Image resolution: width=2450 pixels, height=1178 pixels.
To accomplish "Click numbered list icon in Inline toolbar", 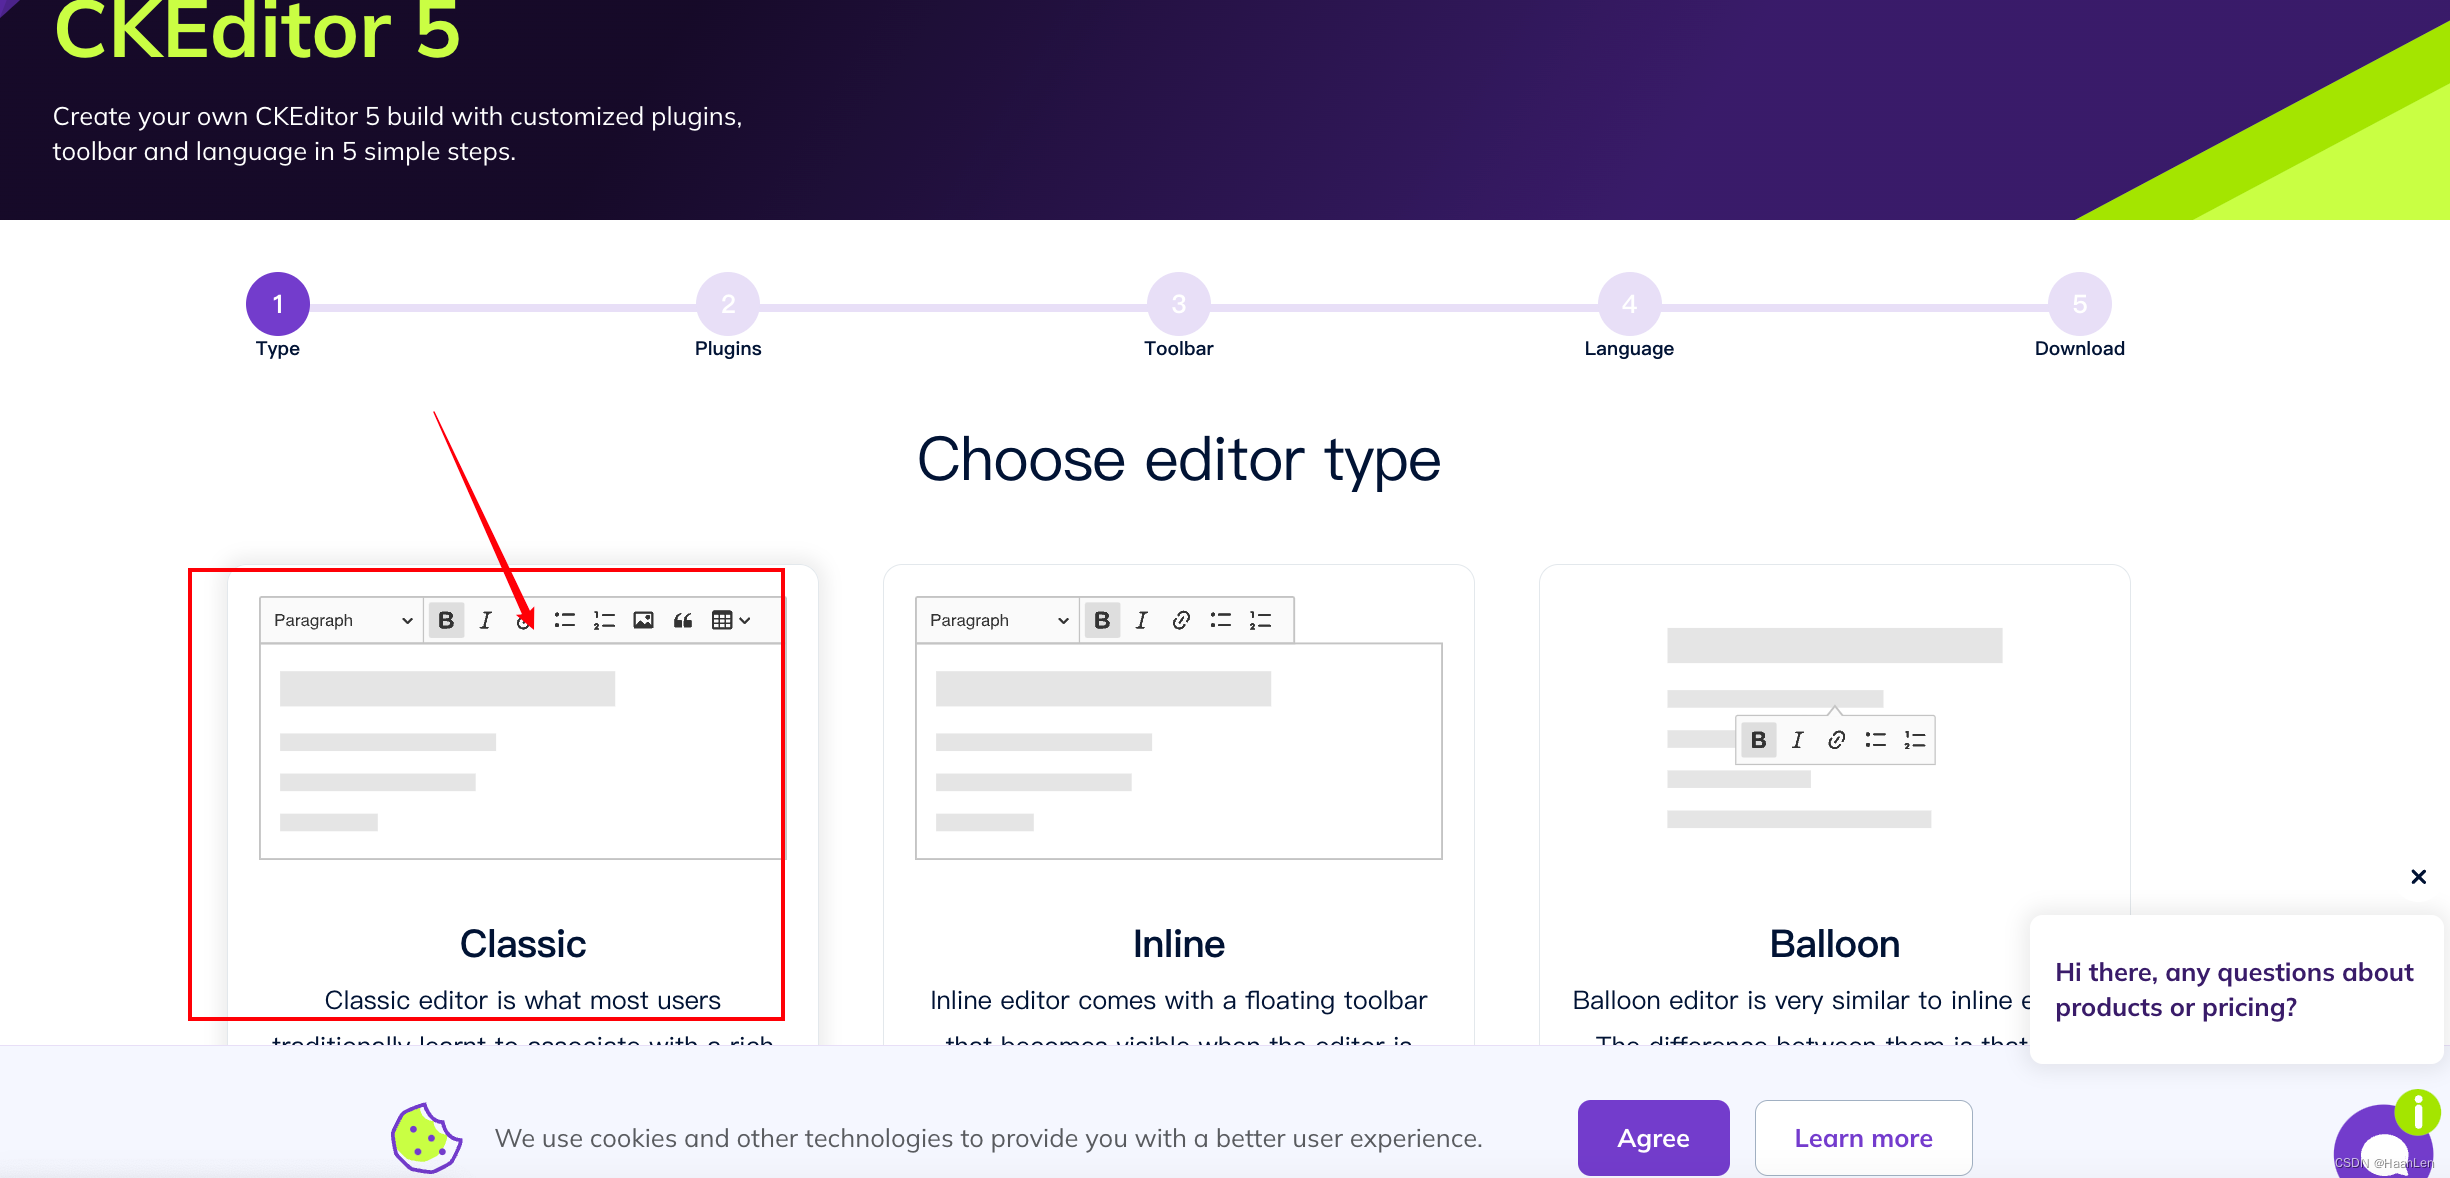I will click(1260, 620).
